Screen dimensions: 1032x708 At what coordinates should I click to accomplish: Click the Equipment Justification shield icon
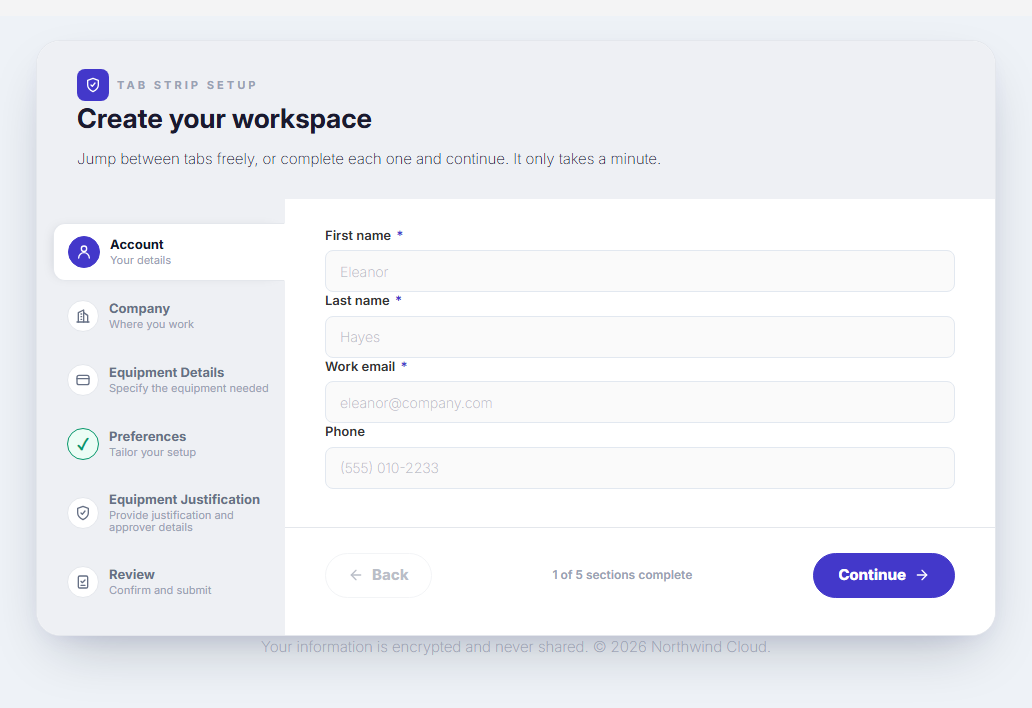coord(83,513)
